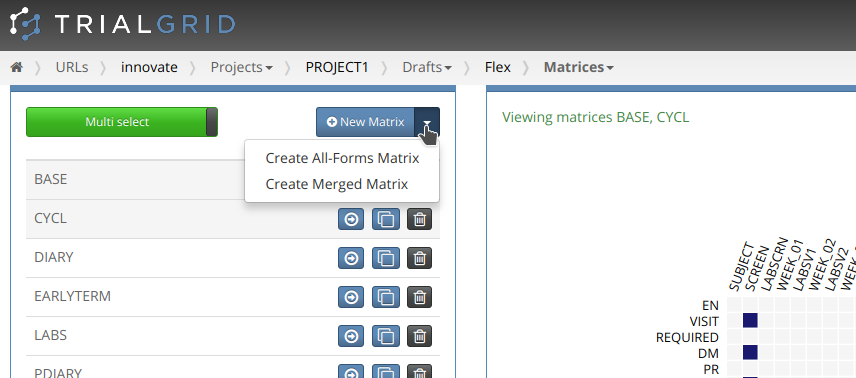Copy the EARLYTERM matrix
This screenshot has width=856, height=378.
[x=386, y=297]
